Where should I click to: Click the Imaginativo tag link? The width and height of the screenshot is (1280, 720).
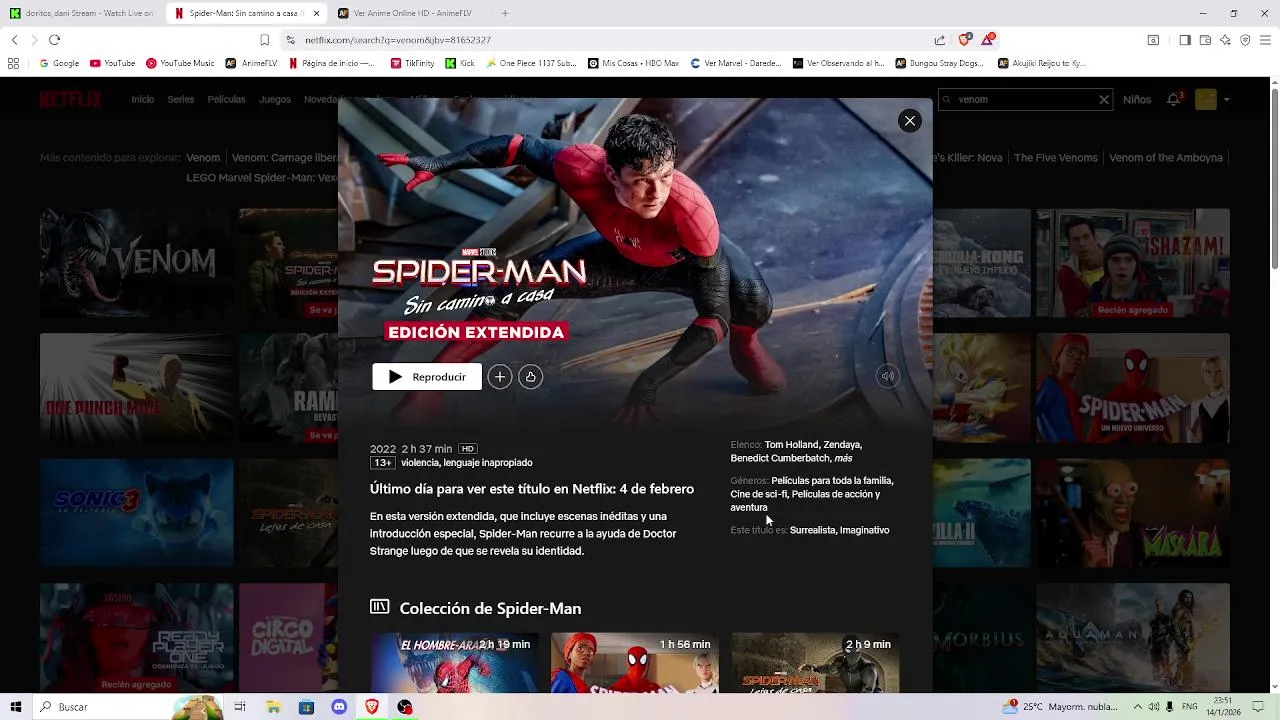pos(864,530)
